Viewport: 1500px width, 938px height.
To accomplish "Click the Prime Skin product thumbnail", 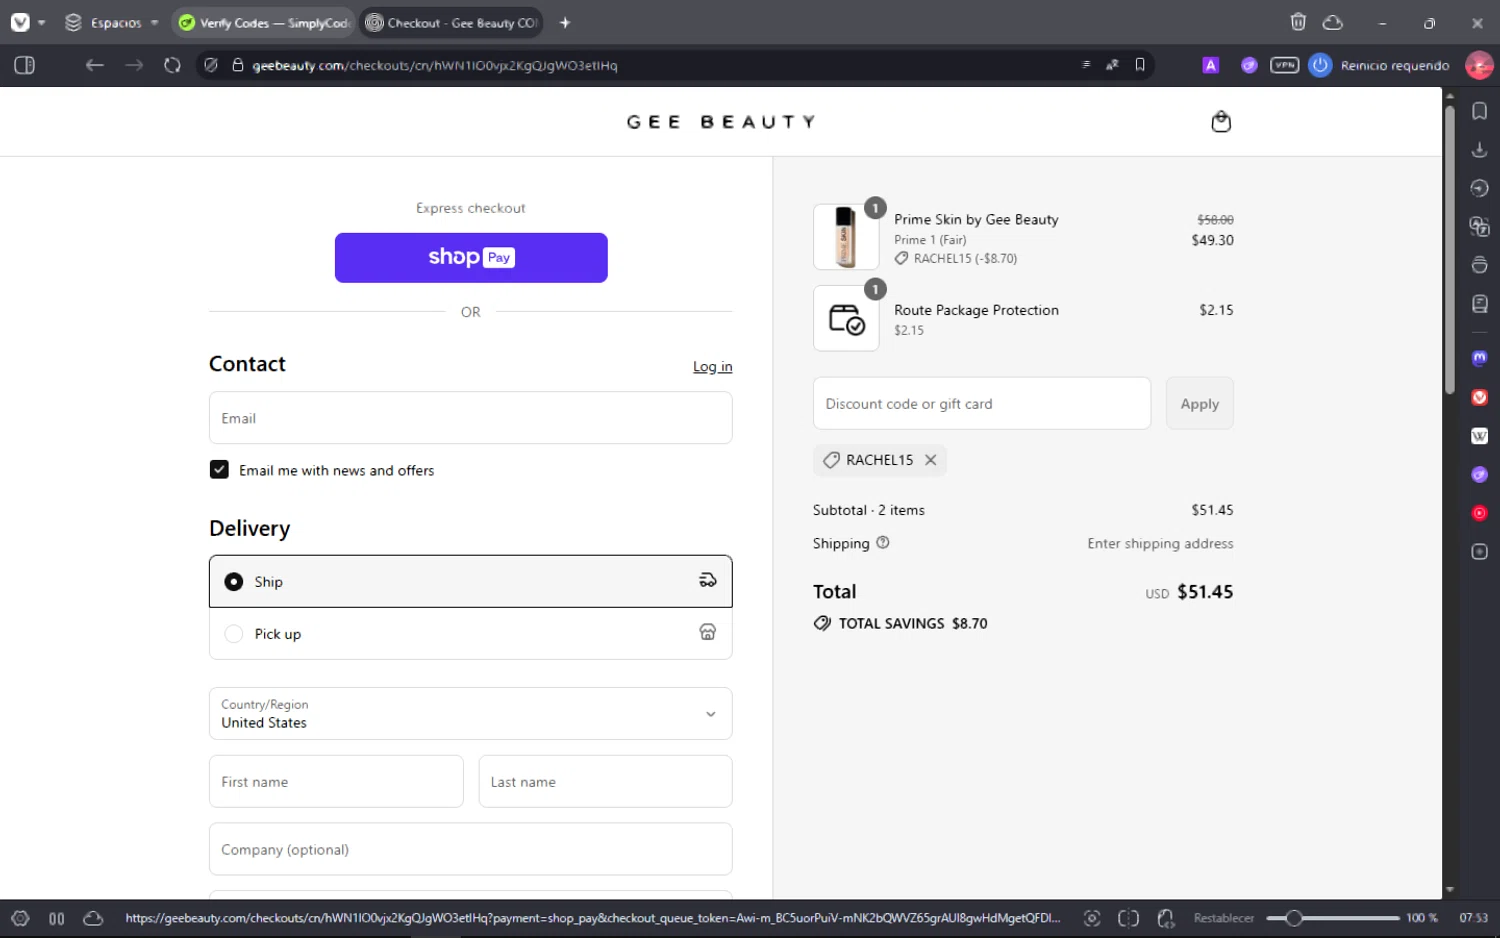I will (846, 237).
